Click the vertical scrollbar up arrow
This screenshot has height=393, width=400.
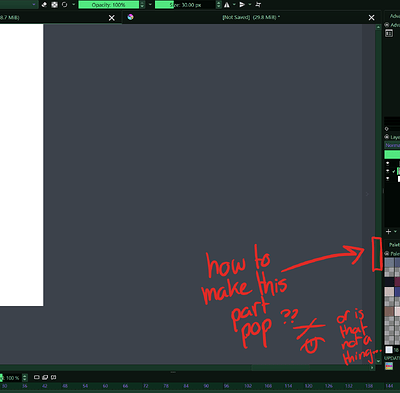tap(378, 27)
